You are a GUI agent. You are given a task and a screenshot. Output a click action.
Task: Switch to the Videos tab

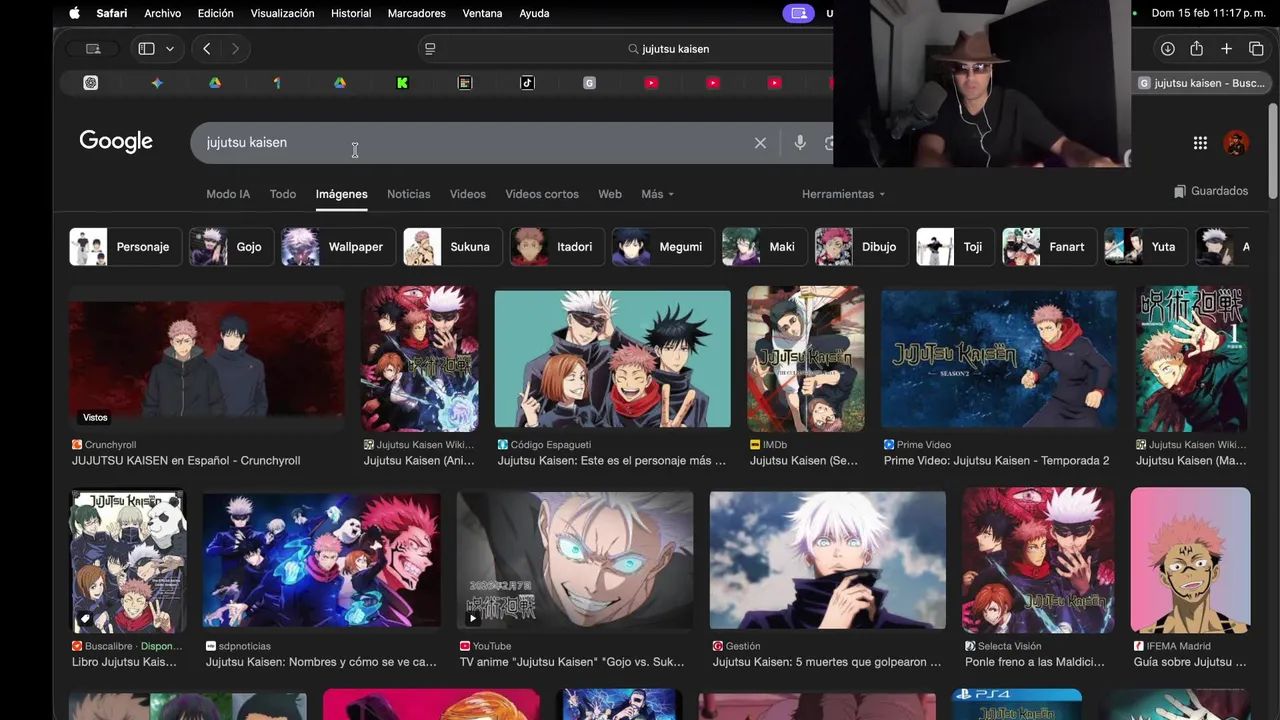point(467,194)
